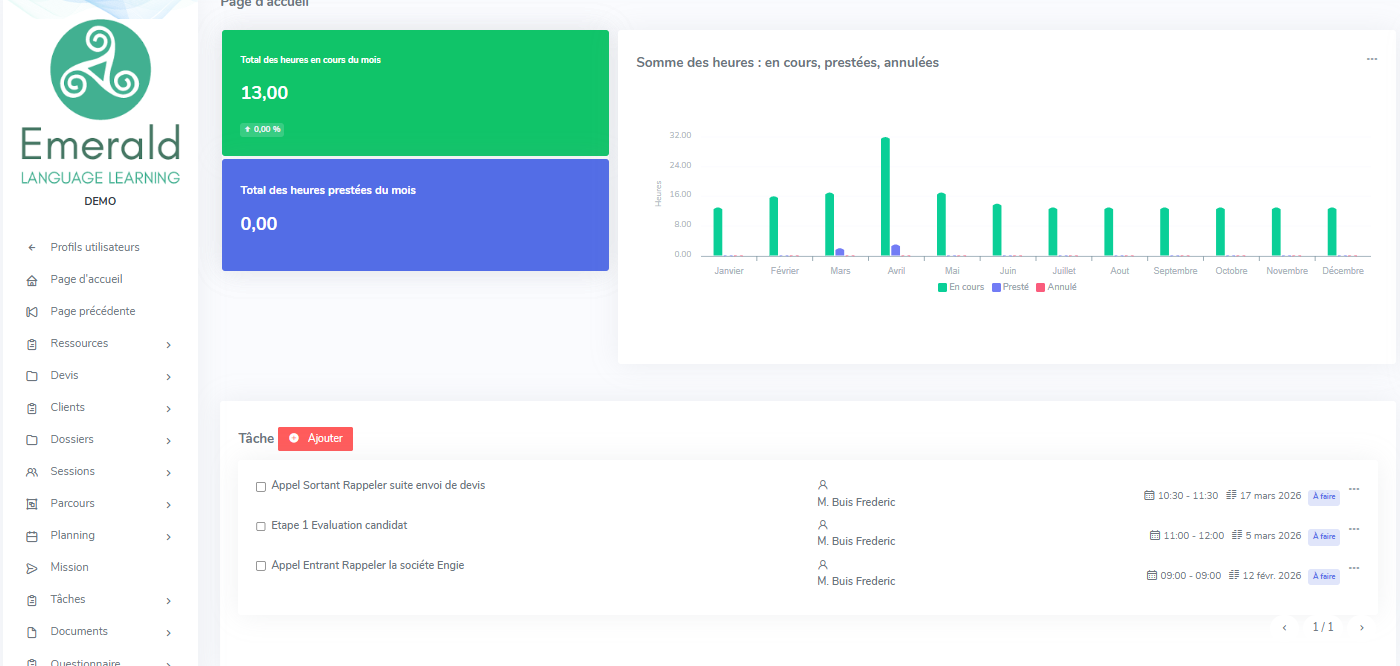Click the back arrow icon beside Profils utilisateurs
1400x666 pixels.
point(31,247)
